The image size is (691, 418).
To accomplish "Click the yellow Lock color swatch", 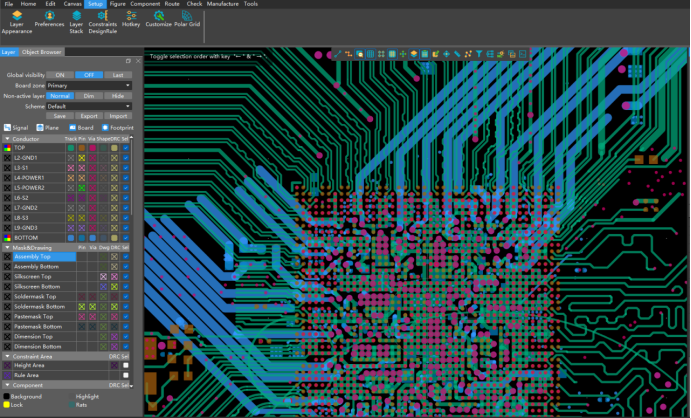I will coord(7,405).
